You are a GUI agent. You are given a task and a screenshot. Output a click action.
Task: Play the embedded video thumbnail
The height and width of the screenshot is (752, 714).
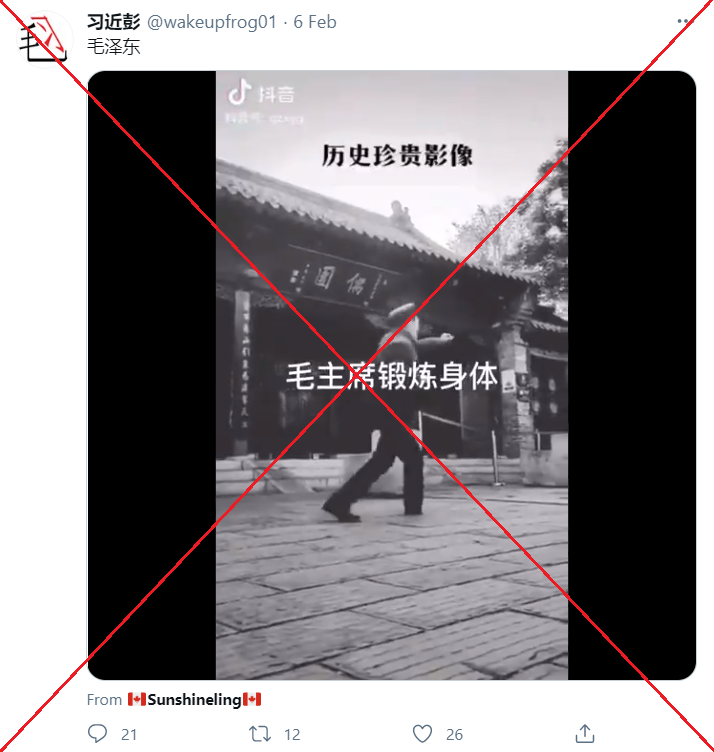coord(391,375)
